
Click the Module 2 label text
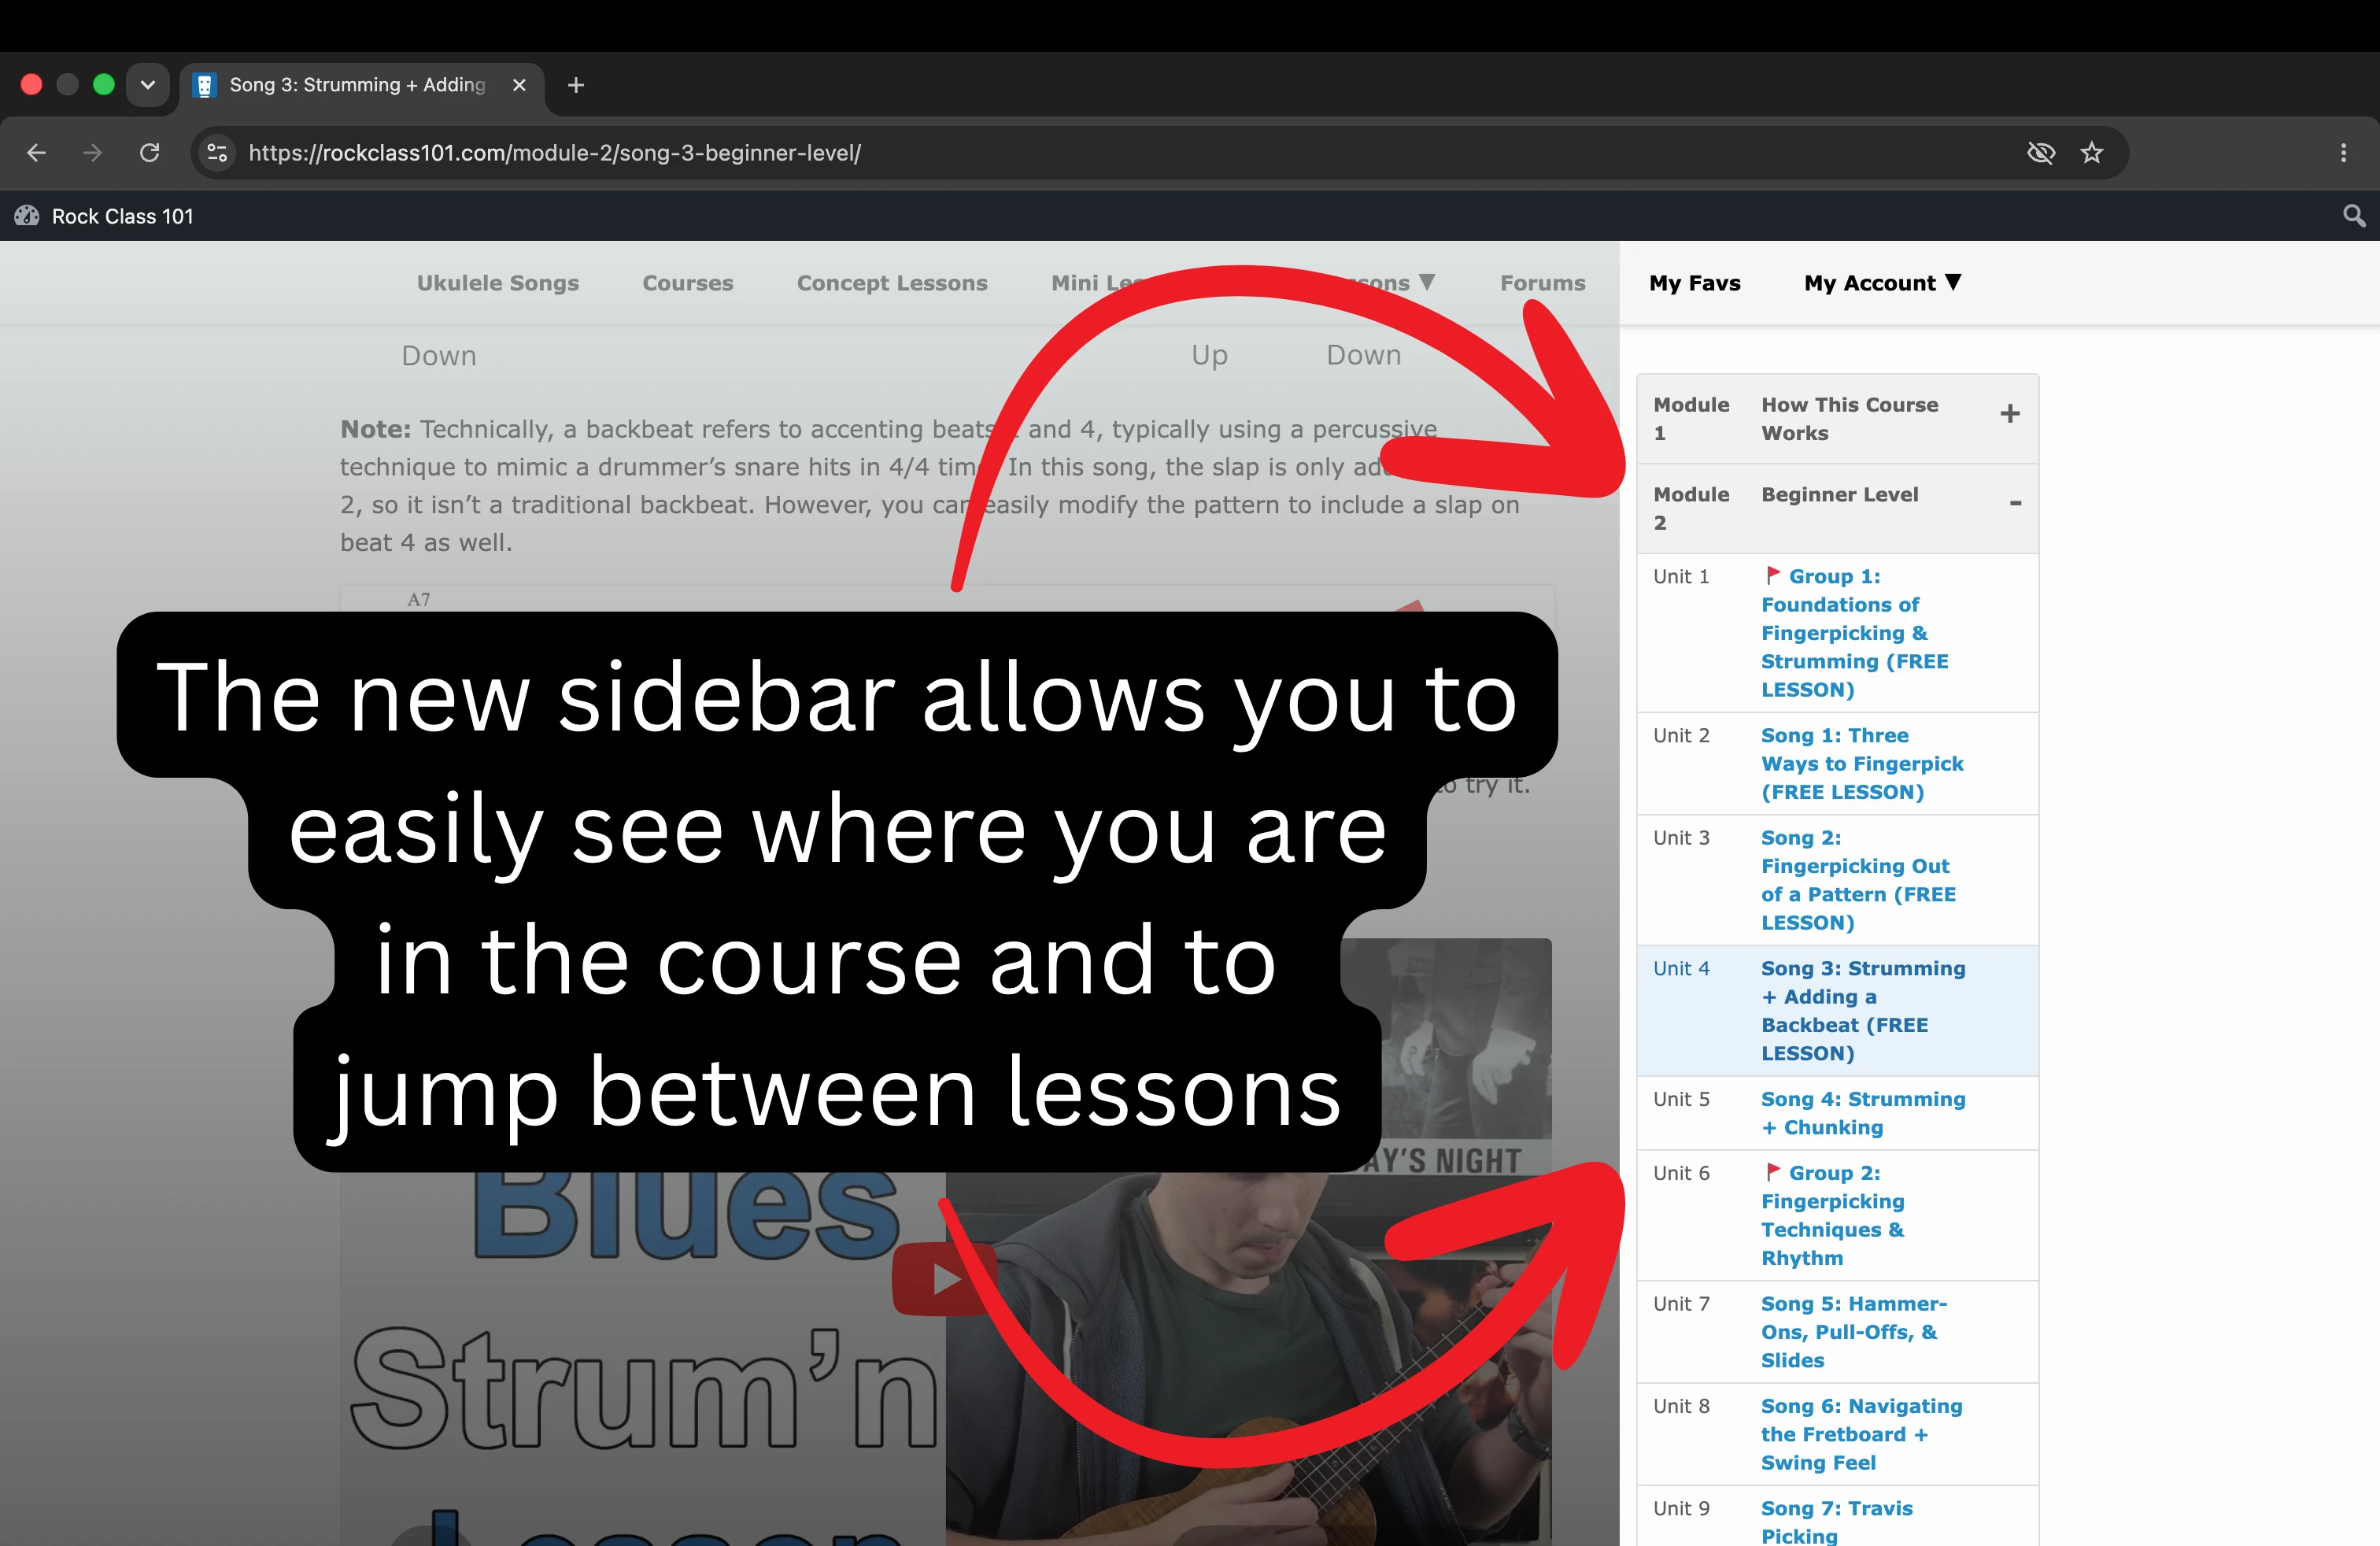pos(1690,508)
